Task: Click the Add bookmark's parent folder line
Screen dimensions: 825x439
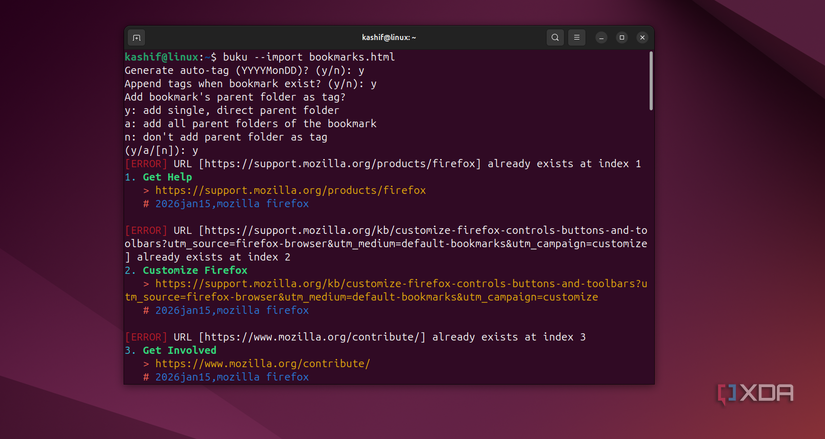Action: [x=235, y=97]
